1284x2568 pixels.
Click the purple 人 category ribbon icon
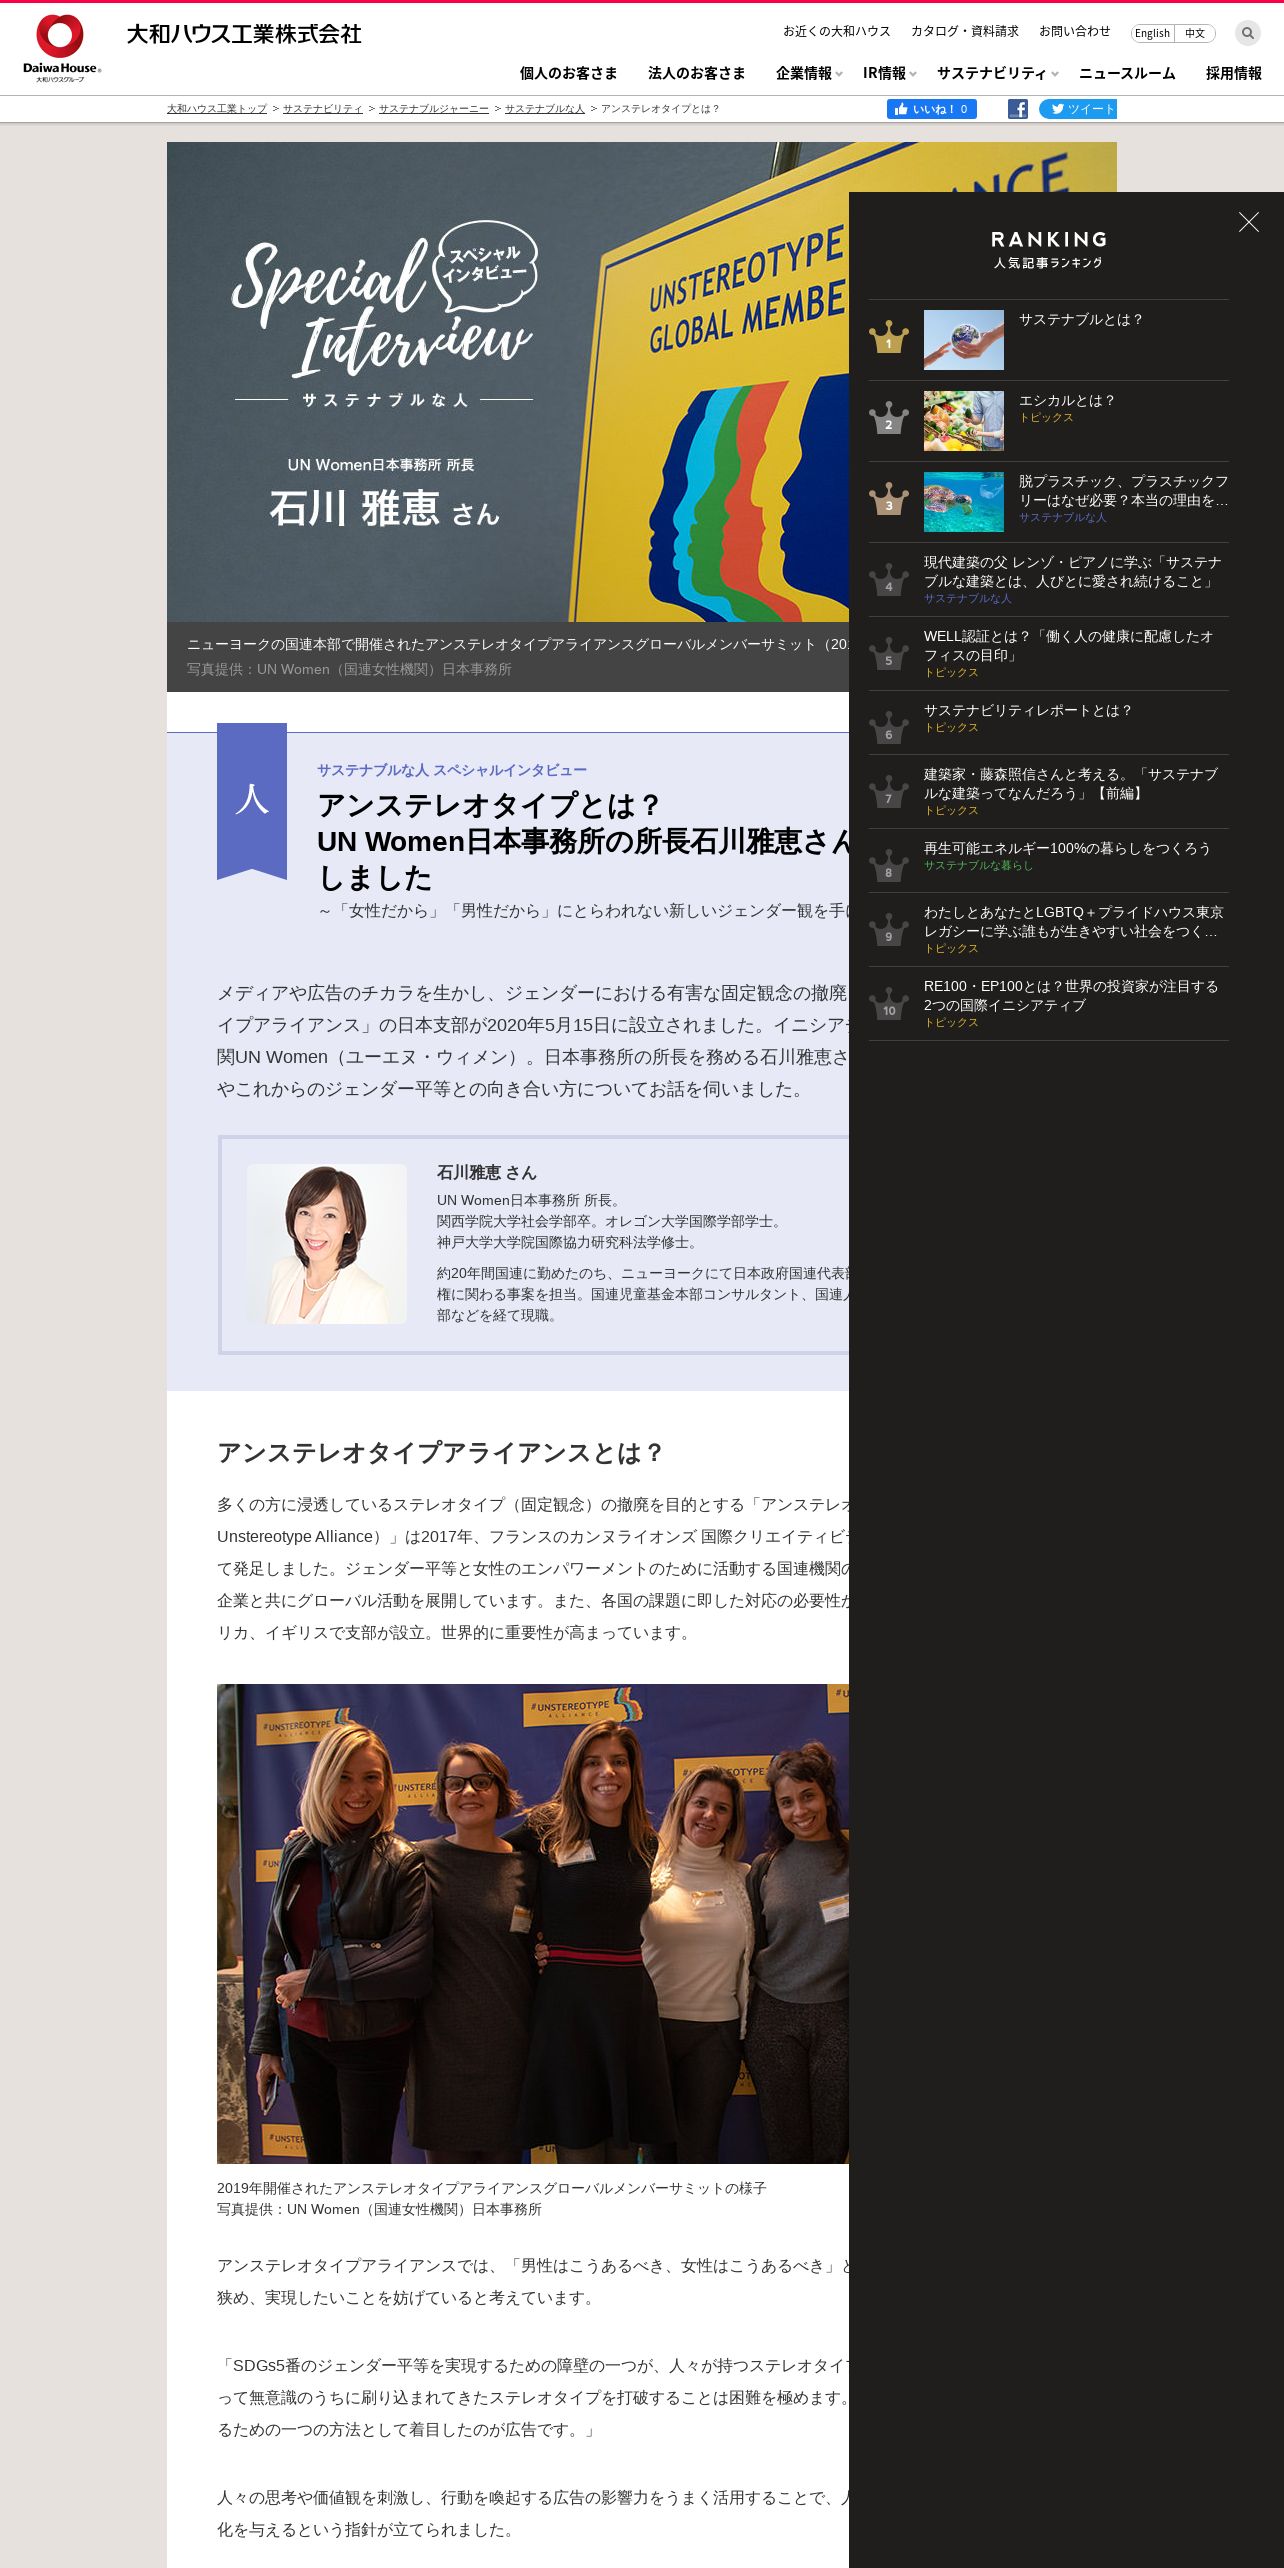pos(252,800)
